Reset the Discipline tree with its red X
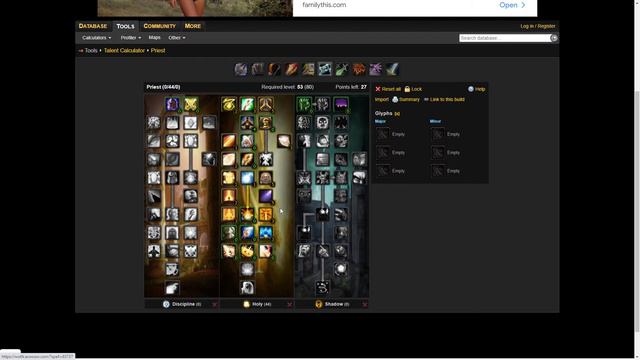Image resolution: width=640 pixels, height=360 pixels. [x=215, y=304]
